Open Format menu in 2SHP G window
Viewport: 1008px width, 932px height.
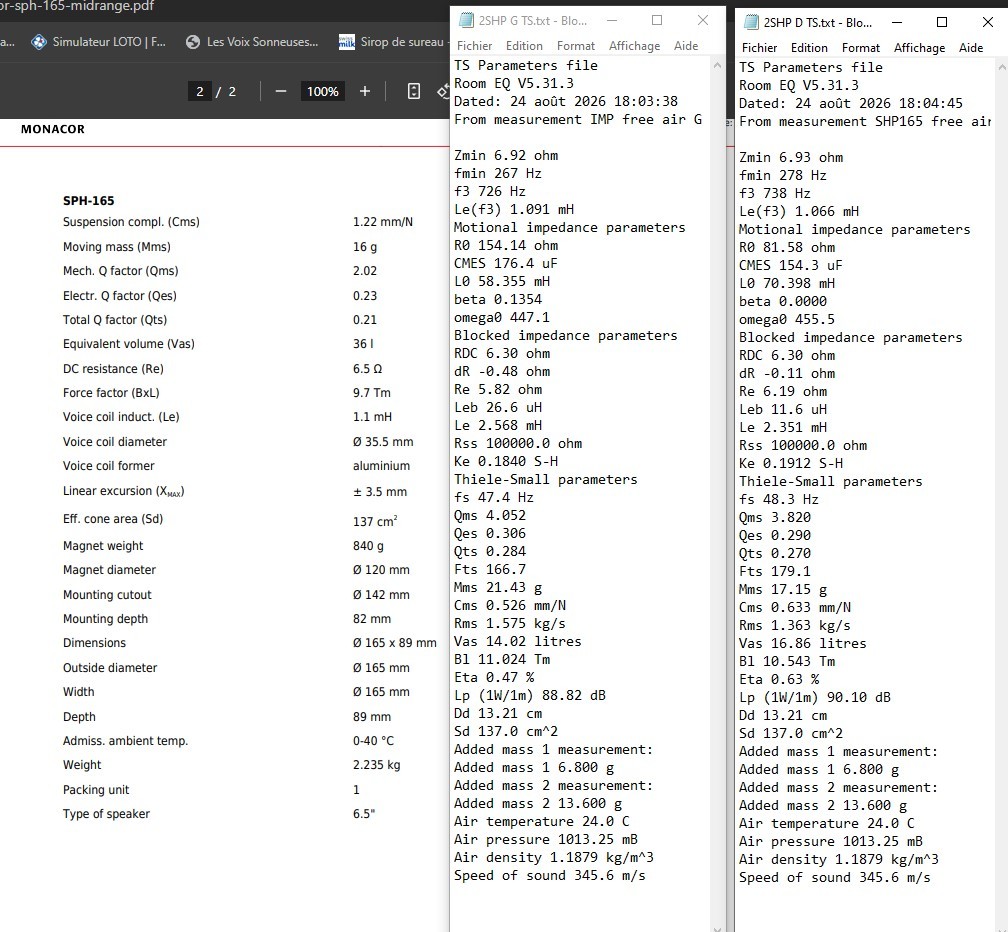575,46
